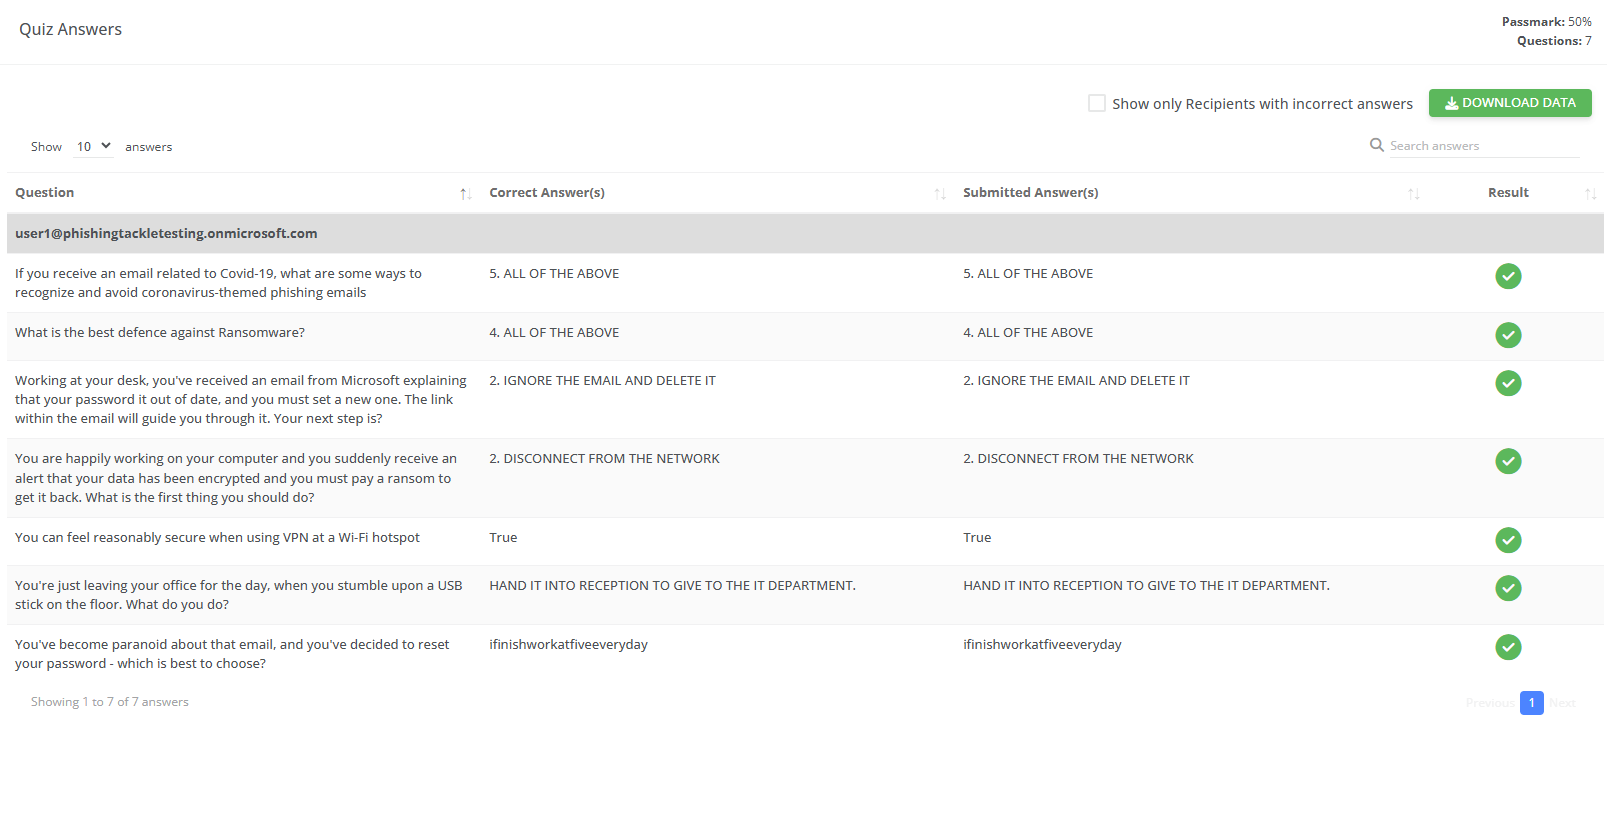Click correct answer '5. ALL OF THE ABOVE'

[x=554, y=274]
